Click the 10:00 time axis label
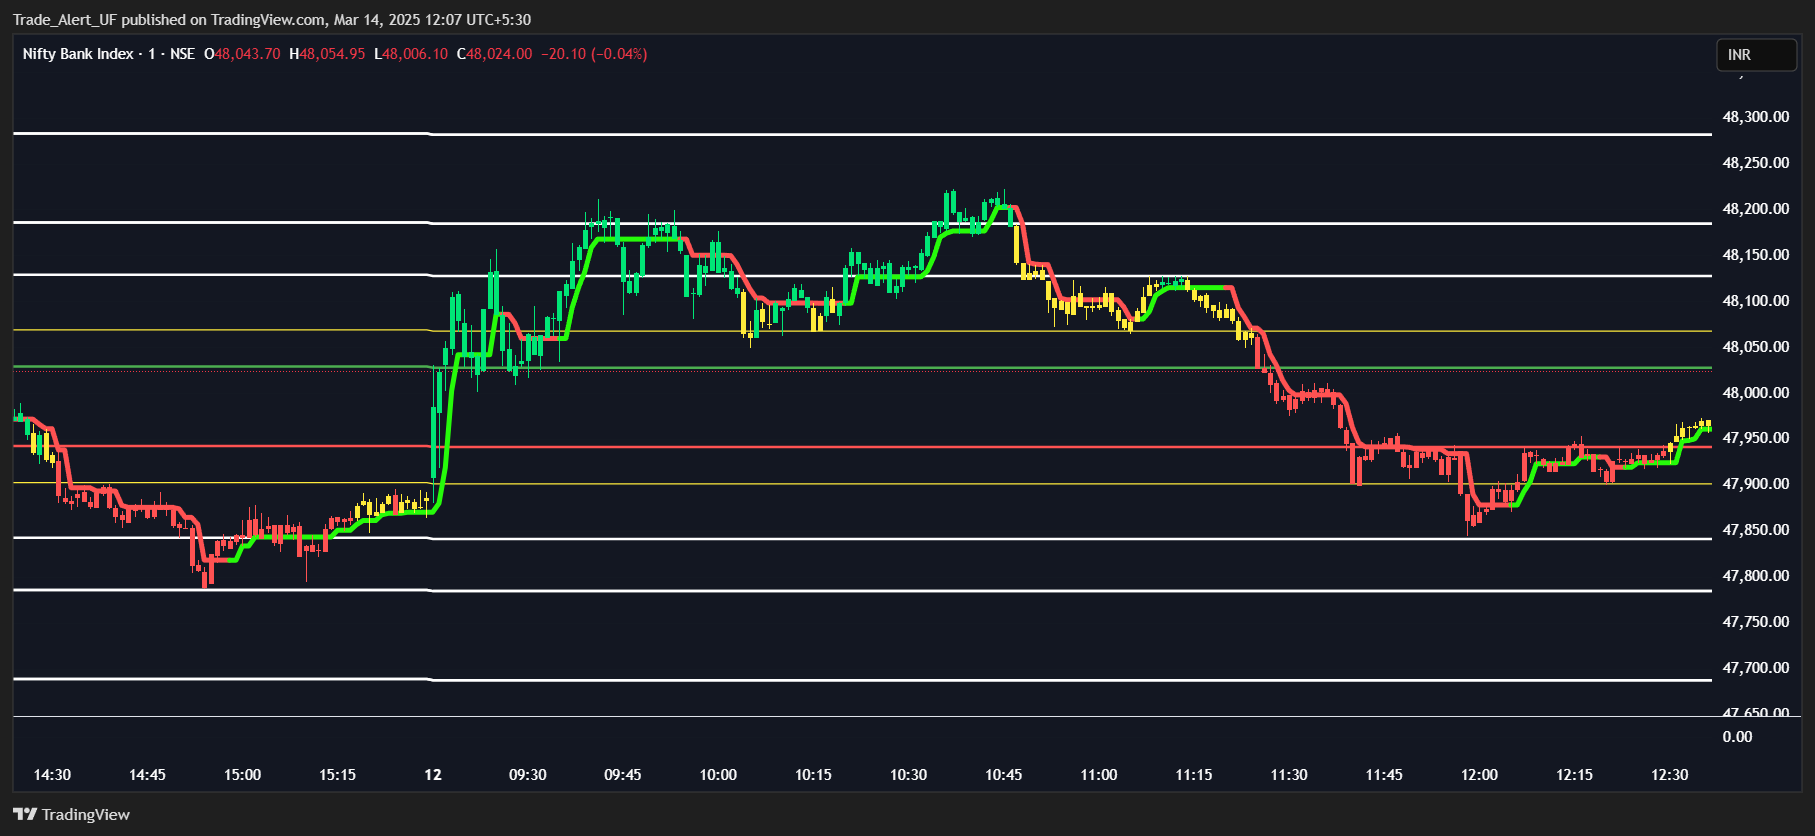The image size is (1815, 836). [718, 775]
